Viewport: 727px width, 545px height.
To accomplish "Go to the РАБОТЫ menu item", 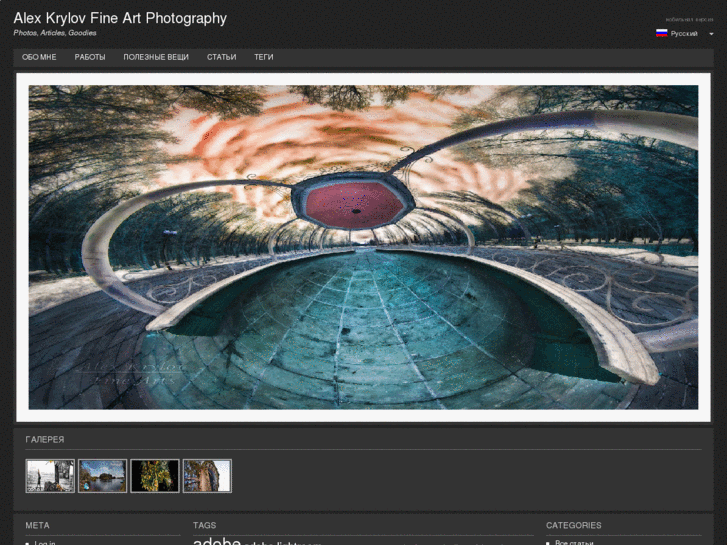I will (x=90, y=57).
